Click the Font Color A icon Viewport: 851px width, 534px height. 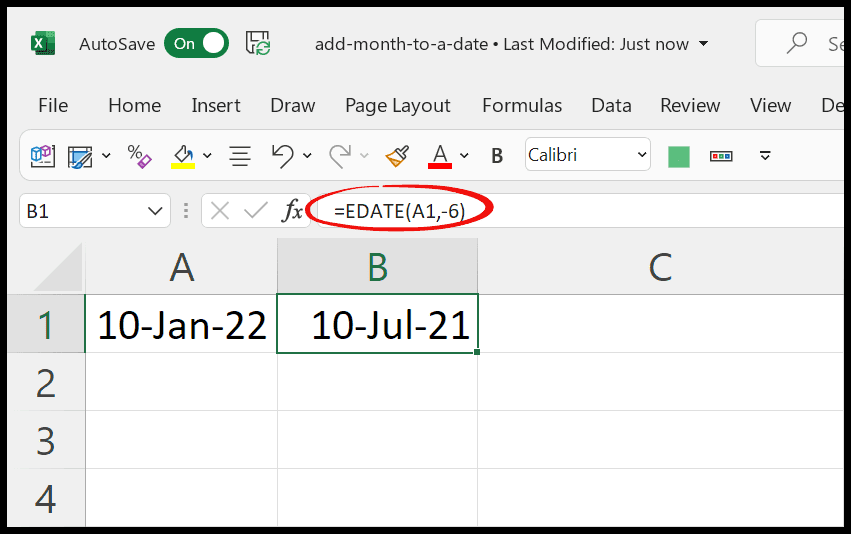[x=440, y=156]
